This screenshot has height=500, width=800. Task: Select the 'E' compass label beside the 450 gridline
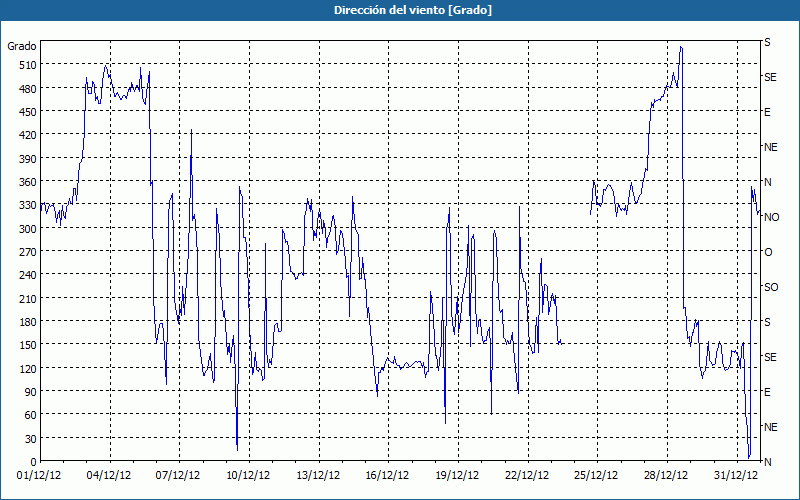coord(767,112)
